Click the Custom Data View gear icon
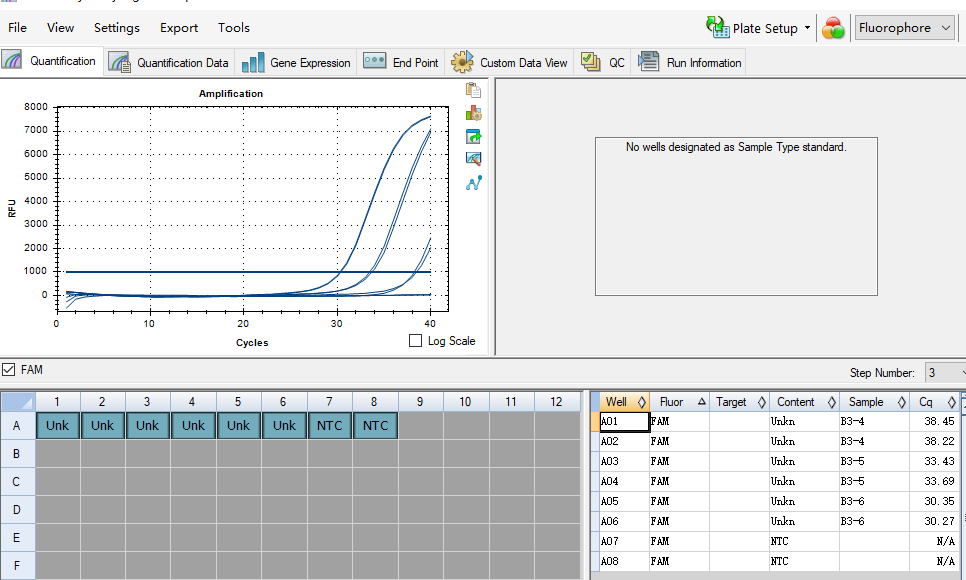This screenshot has width=966, height=580. [462, 62]
